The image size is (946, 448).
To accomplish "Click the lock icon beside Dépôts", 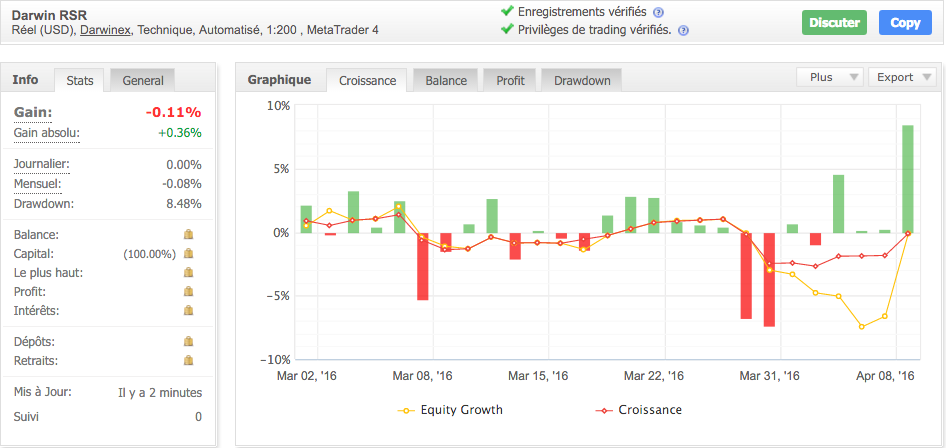I will click(x=188, y=342).
